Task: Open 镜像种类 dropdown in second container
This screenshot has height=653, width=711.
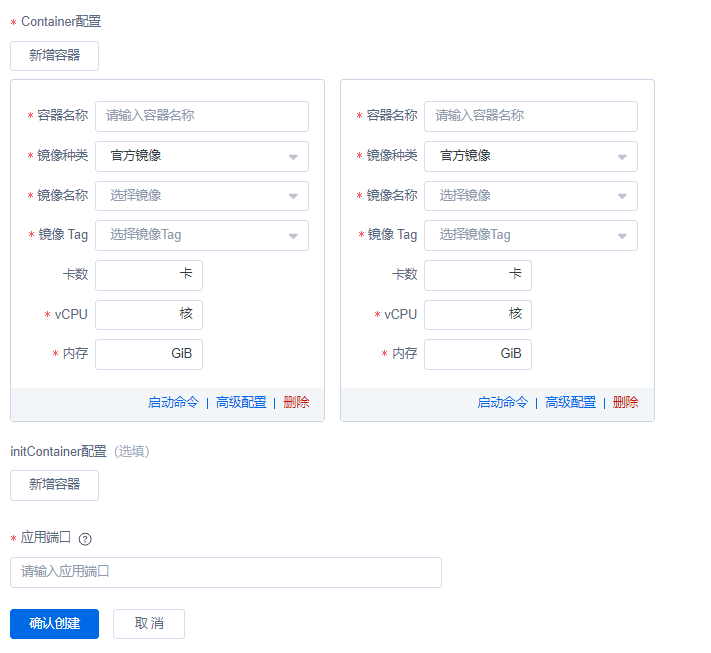Action: (x=530, y=156)
